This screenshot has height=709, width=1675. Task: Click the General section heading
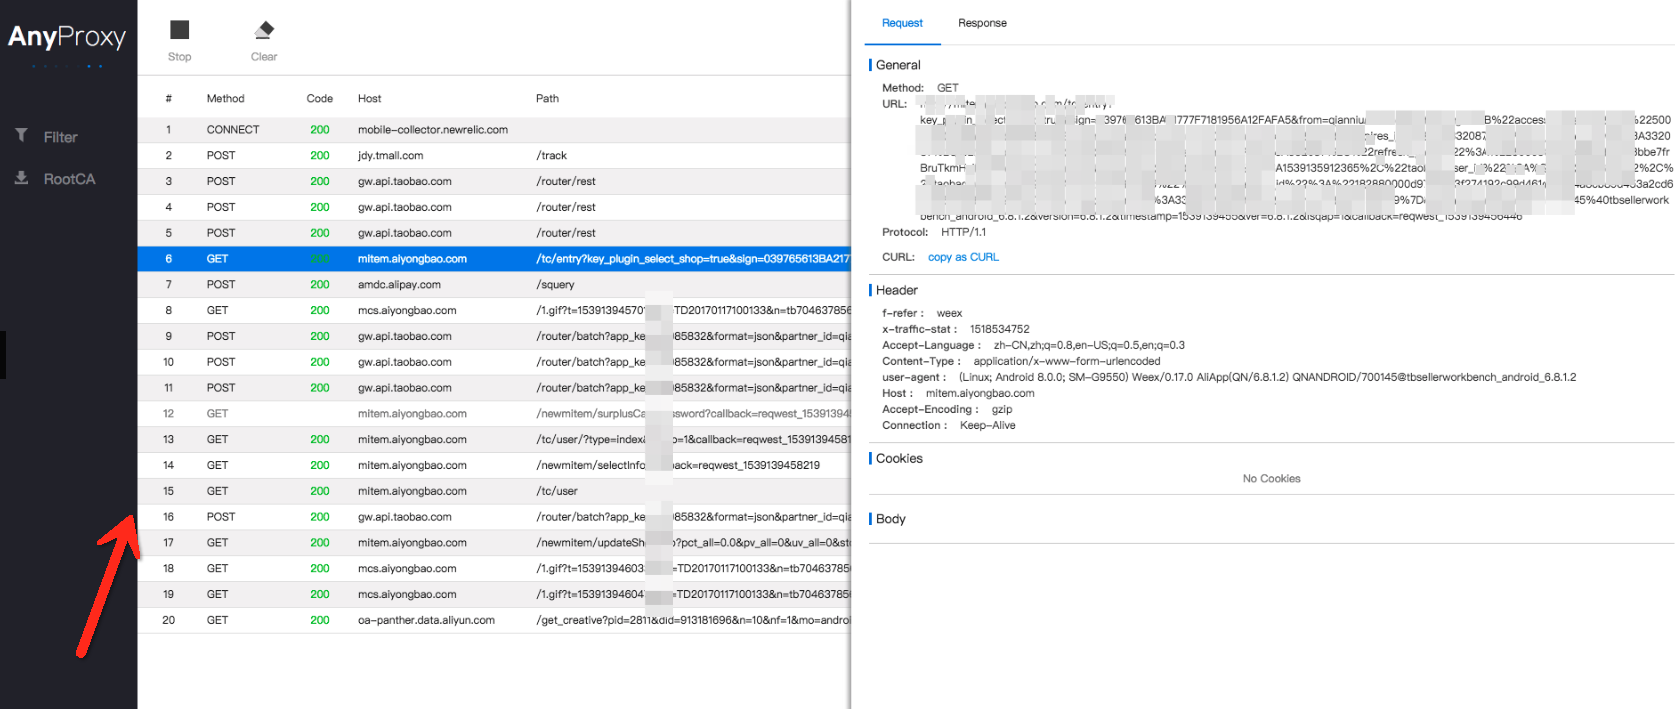898,65
